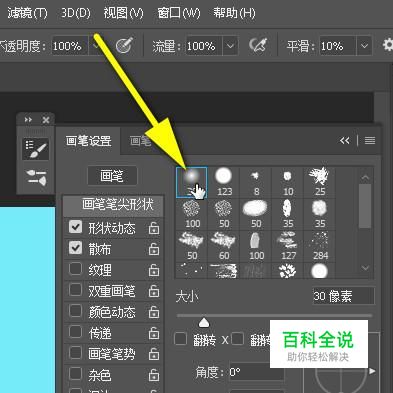Close the small docked panel strip
Screen dimensions: 393x393
click(x=46, y=120)
